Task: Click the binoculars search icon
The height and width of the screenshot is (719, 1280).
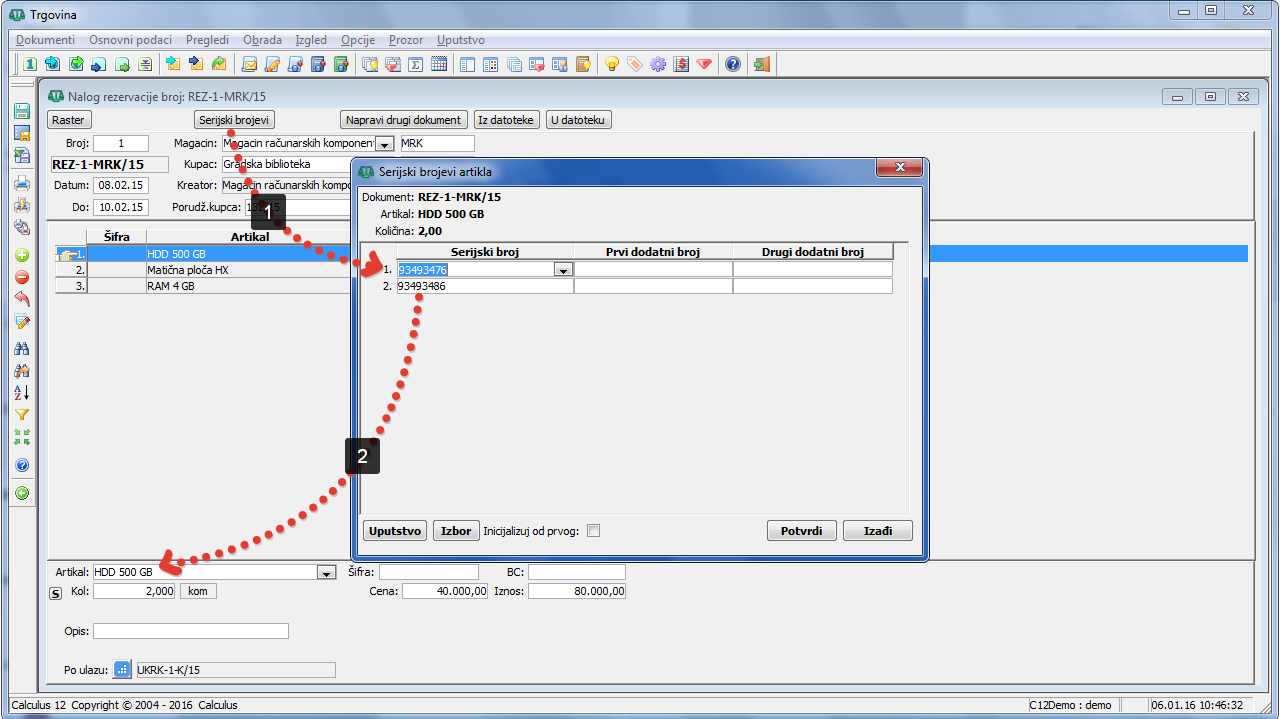Action: tap(22, 348)
